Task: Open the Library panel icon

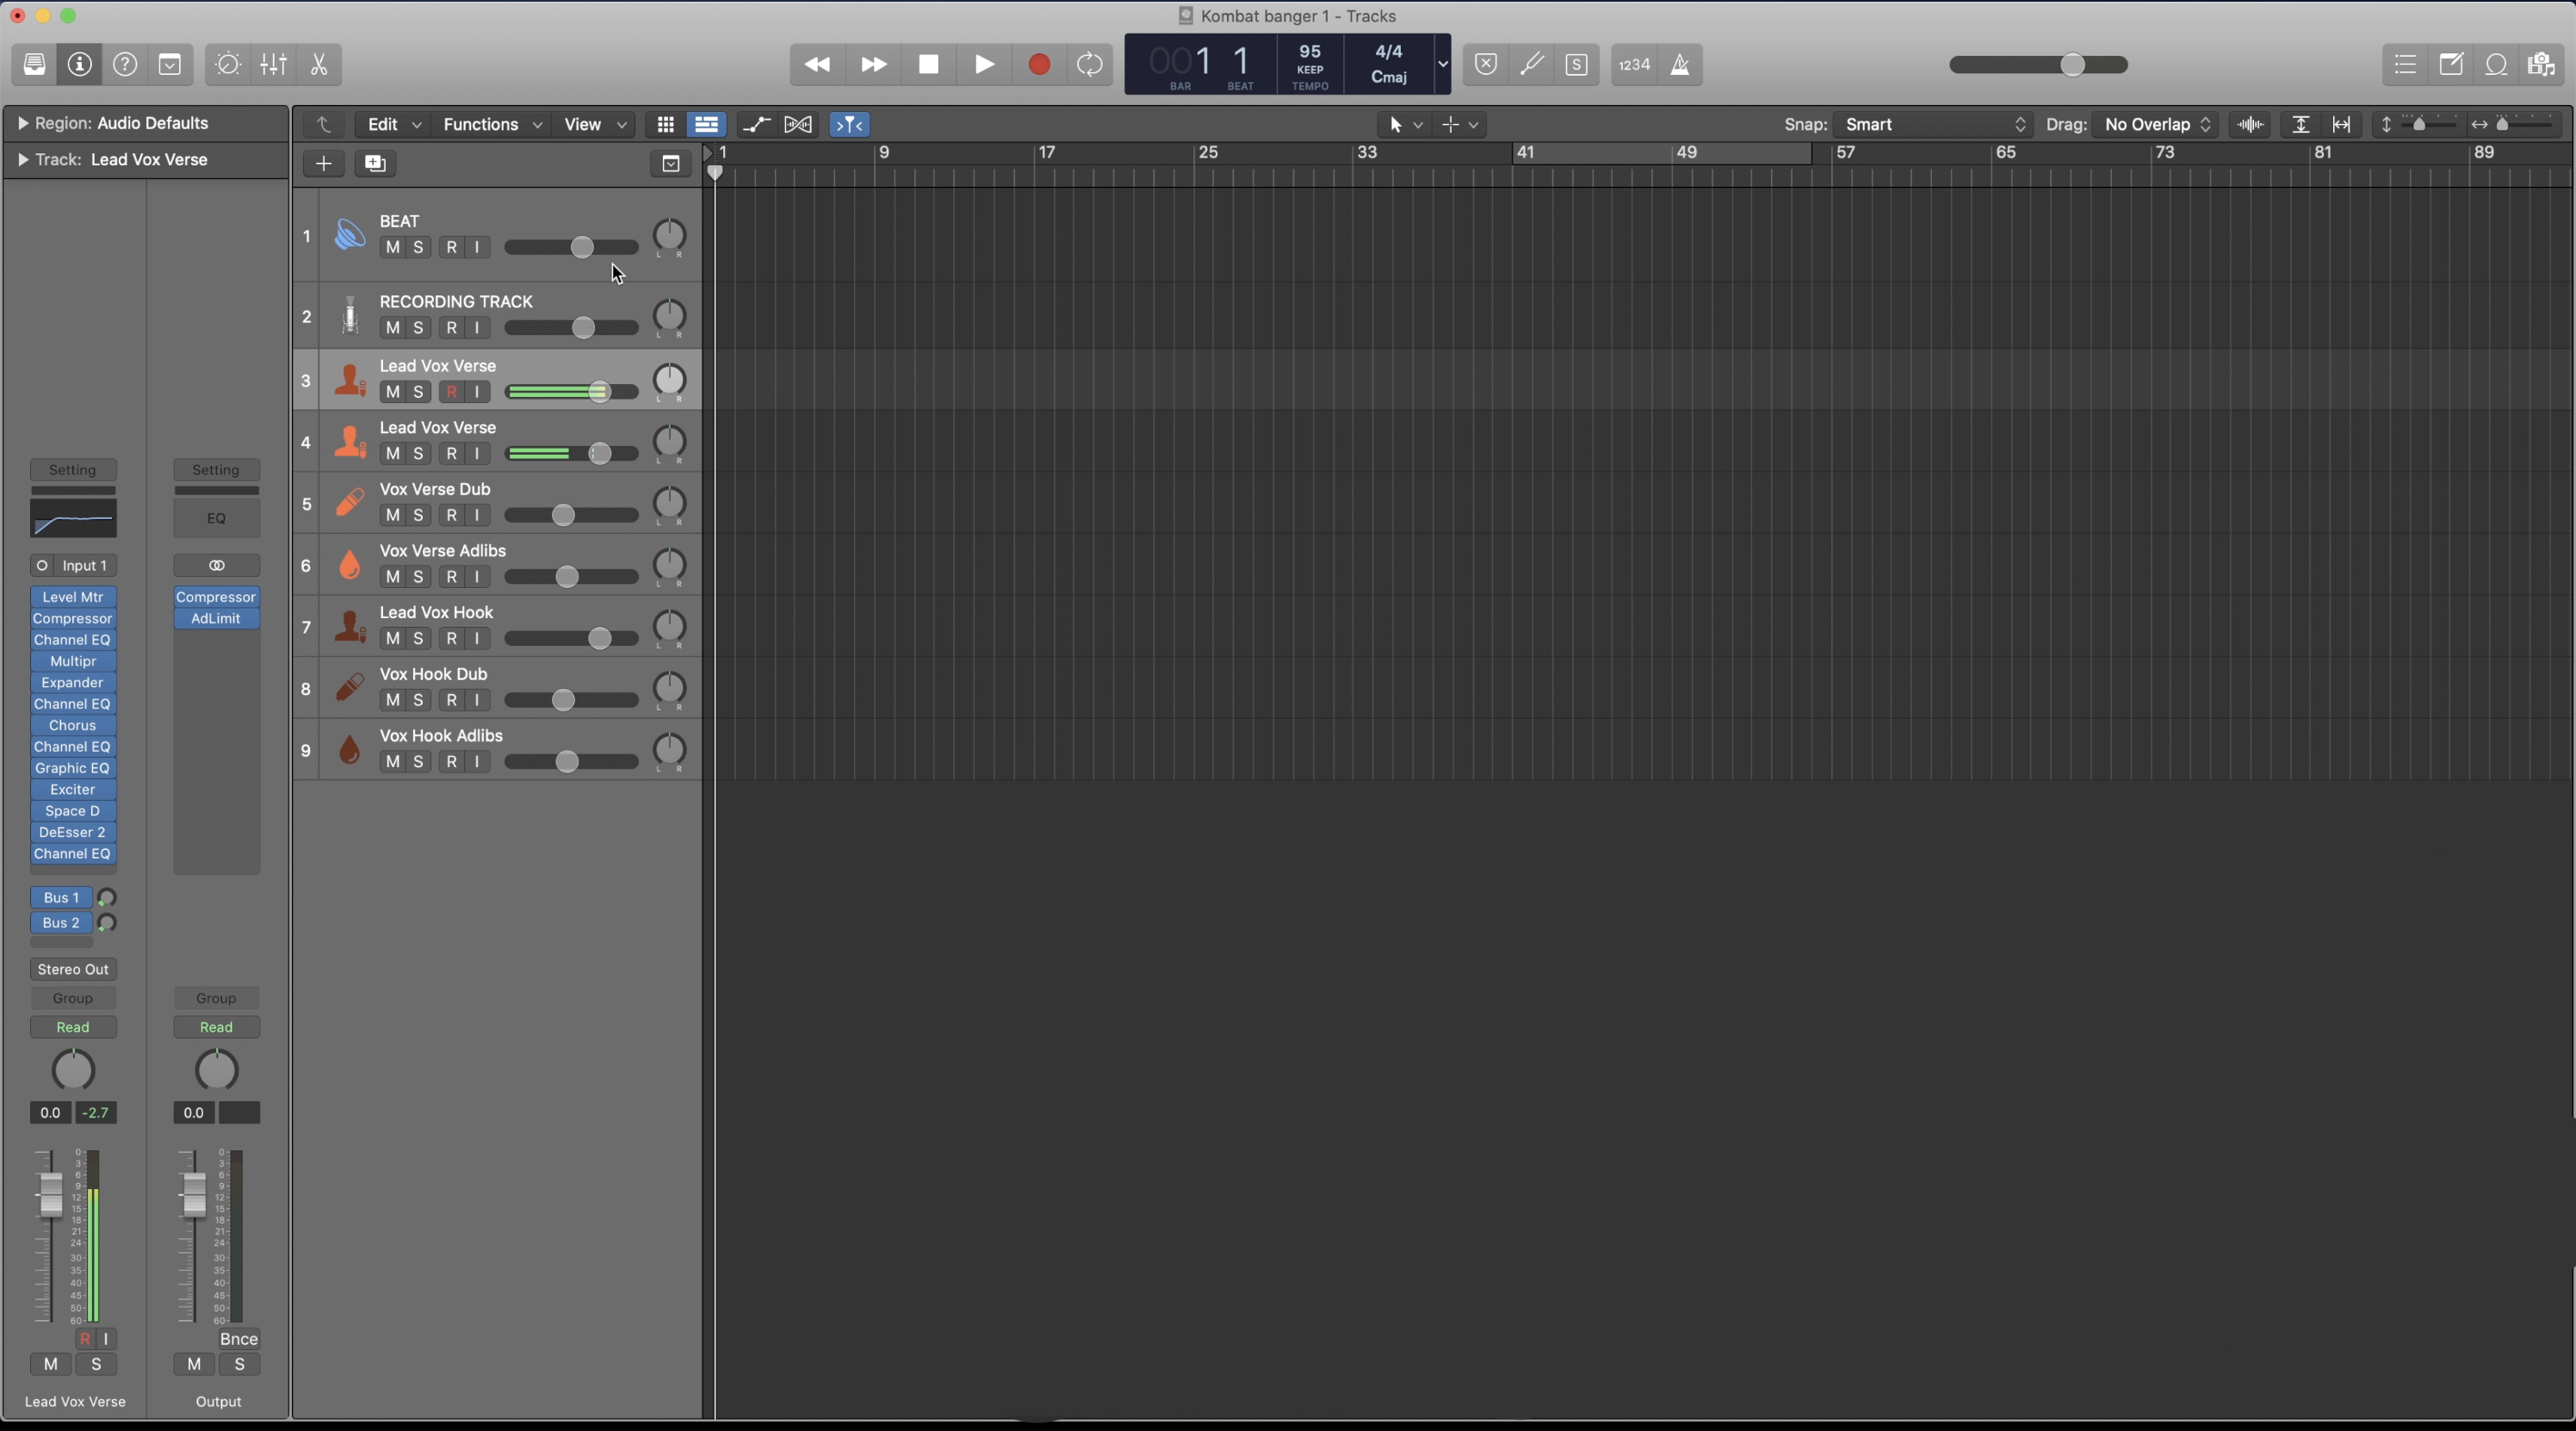Action: coord(34,65)
